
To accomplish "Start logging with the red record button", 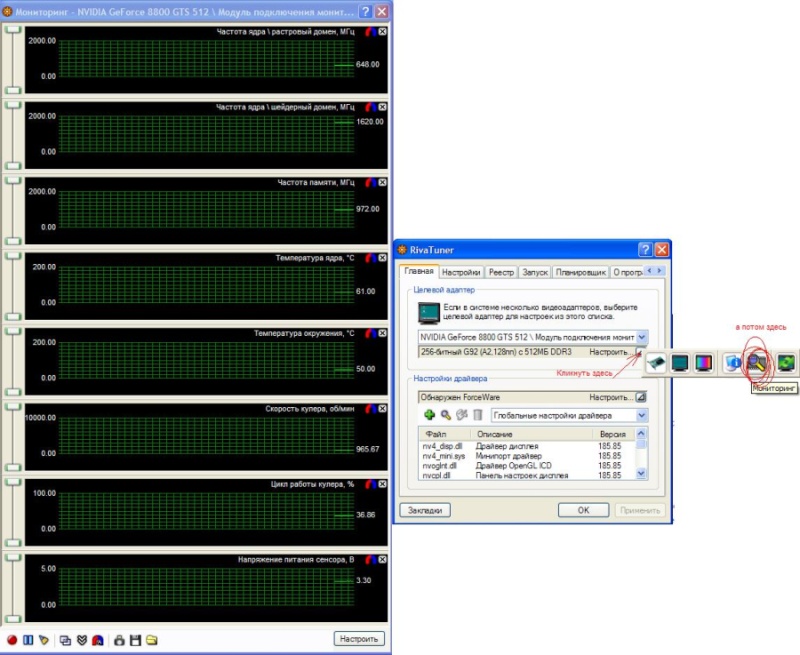I will pos(12,640).
